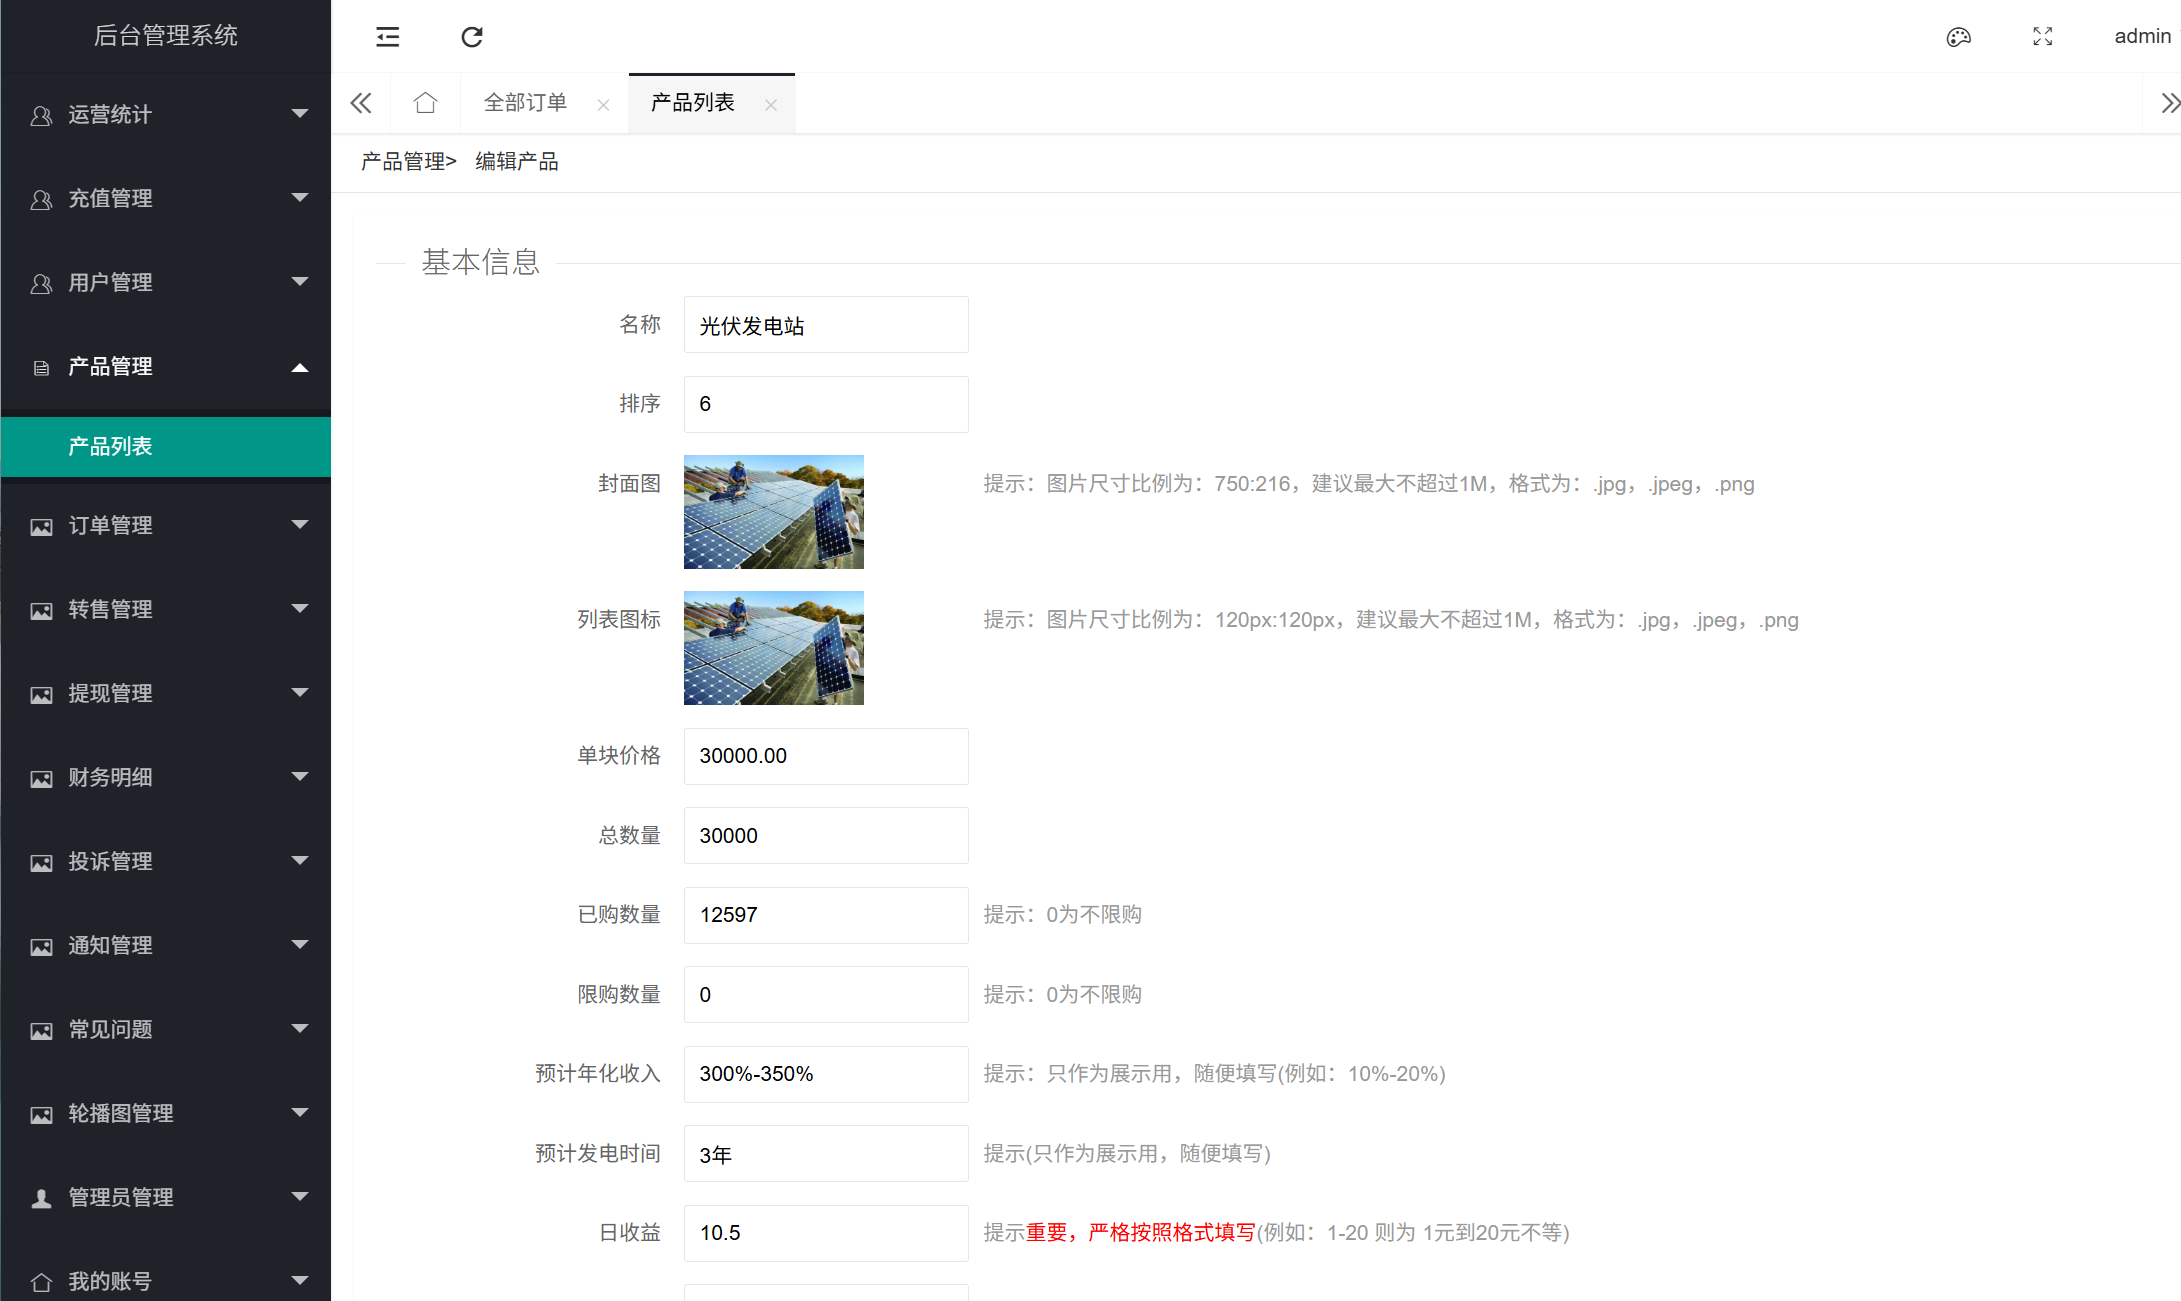Close the 产品列表 tab
Screen dimensions: 2181x1301
coord(770,105)
